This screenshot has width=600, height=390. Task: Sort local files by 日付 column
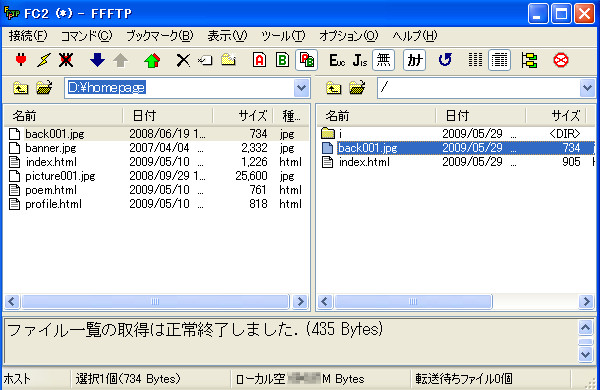click(168, 116)
